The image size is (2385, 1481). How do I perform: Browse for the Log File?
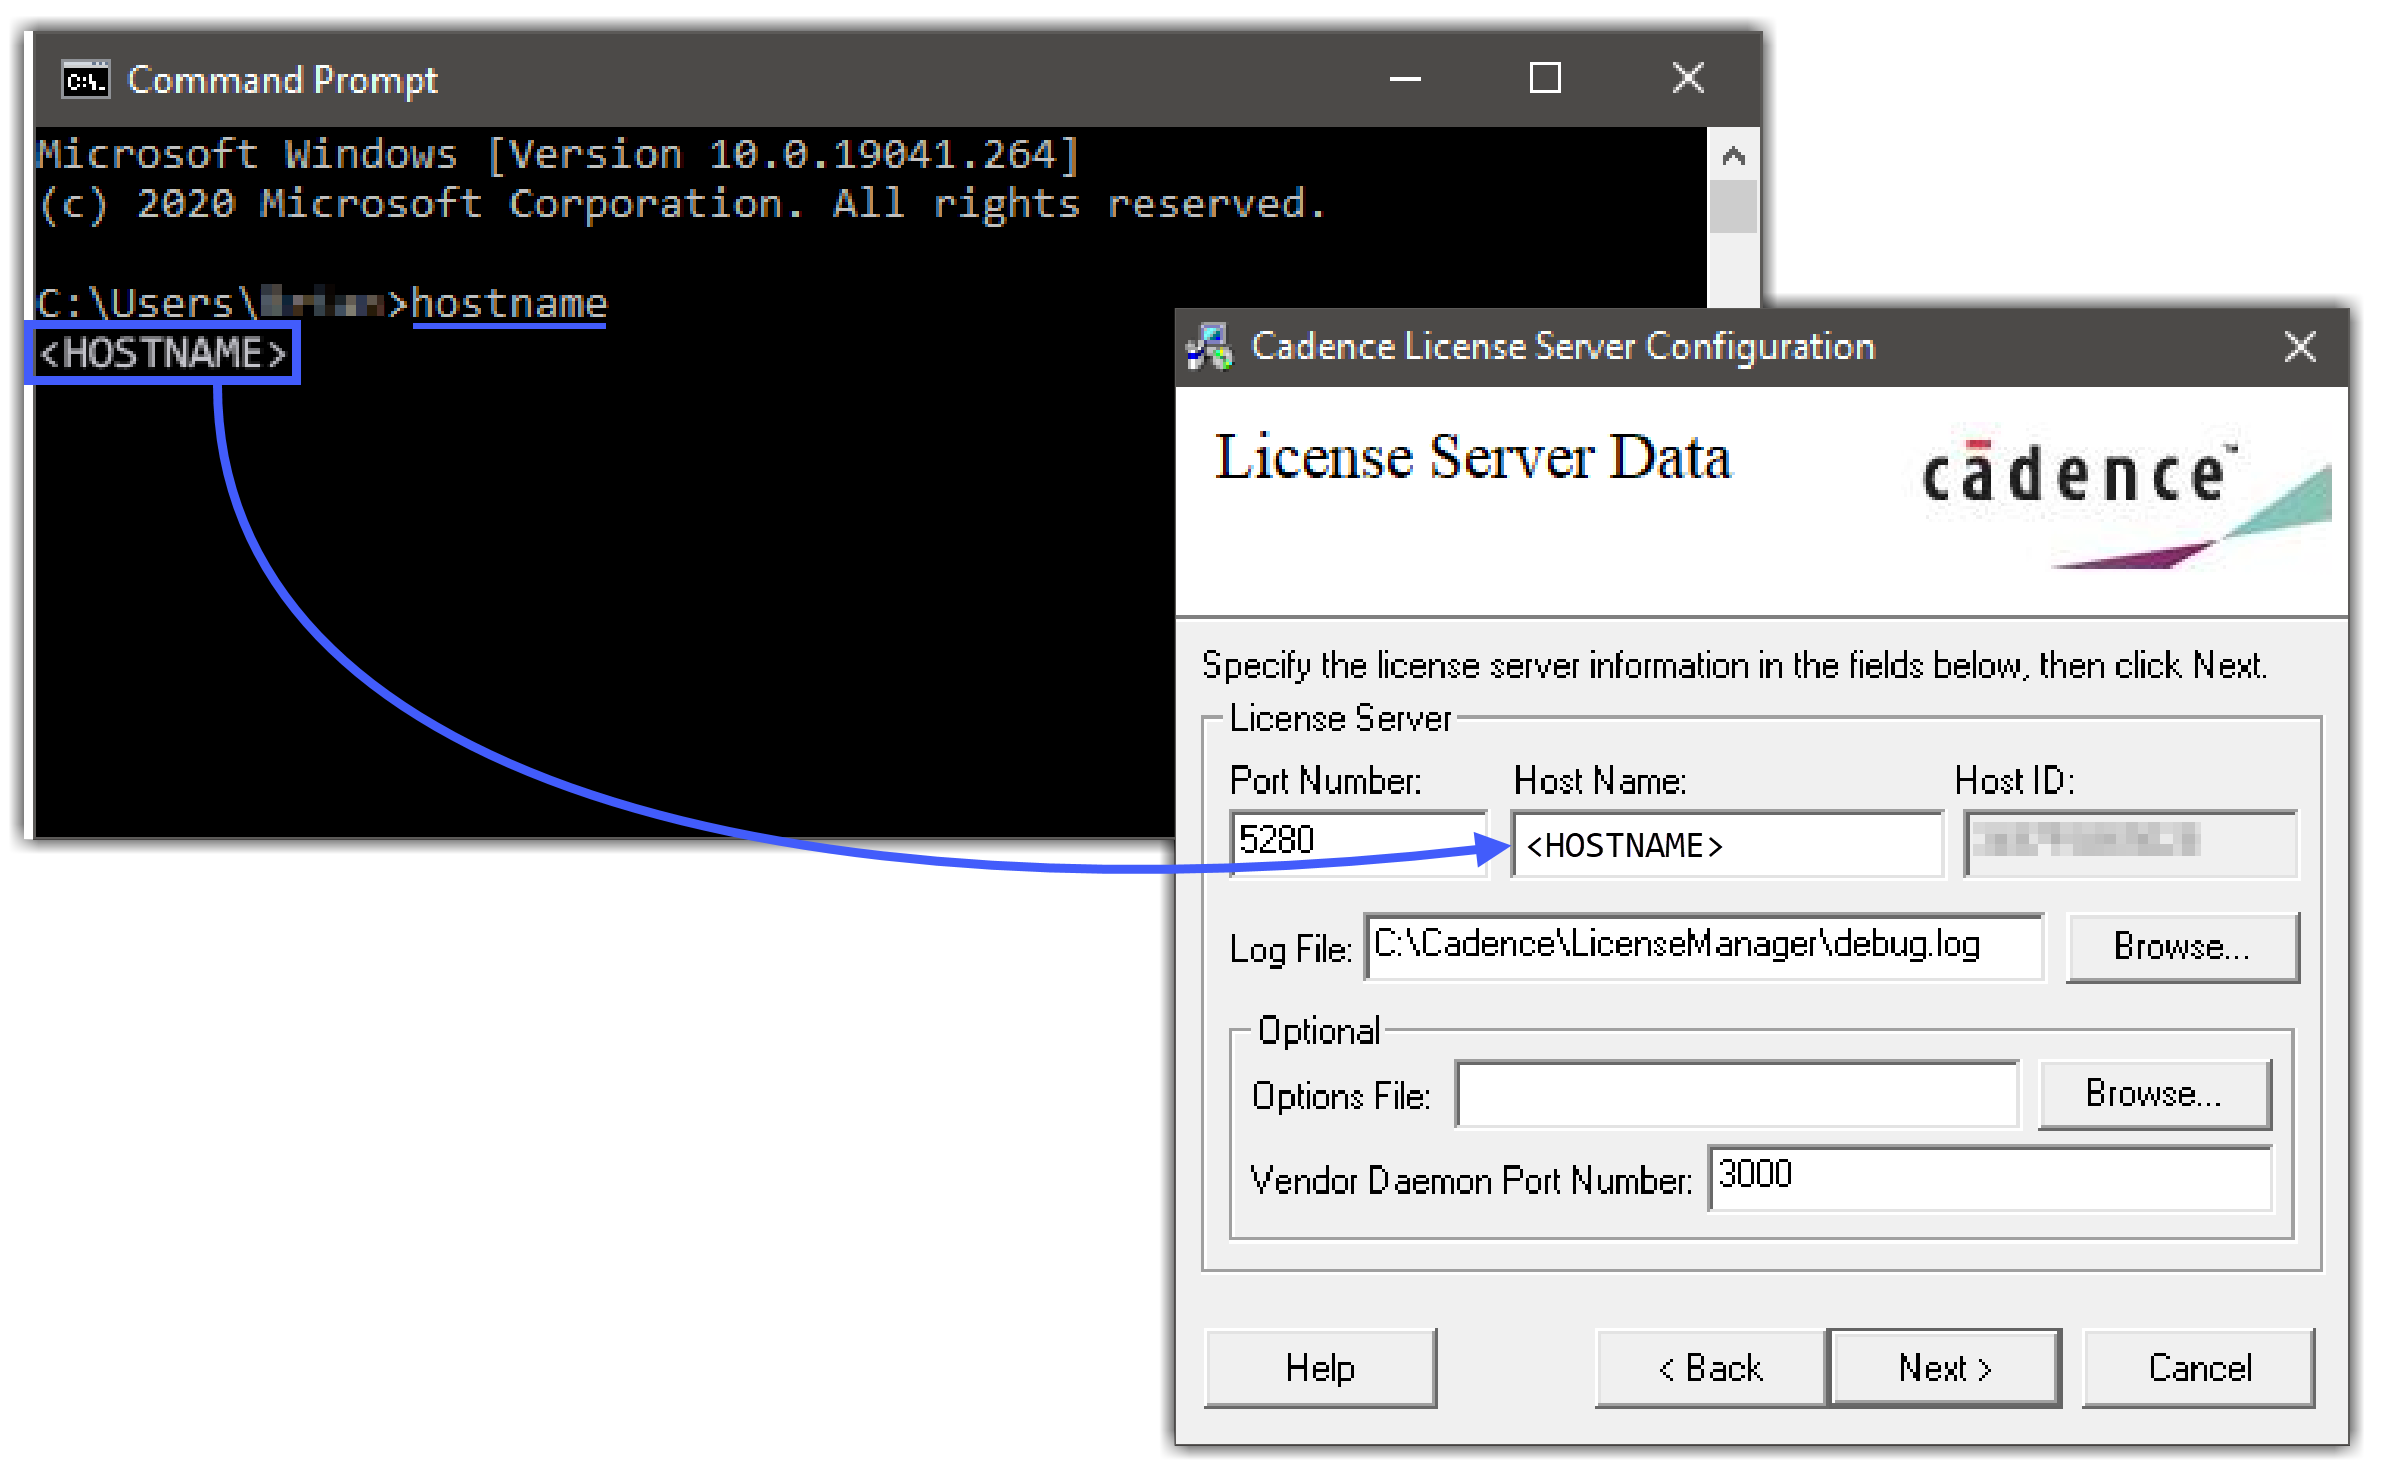click(2182, 947)
